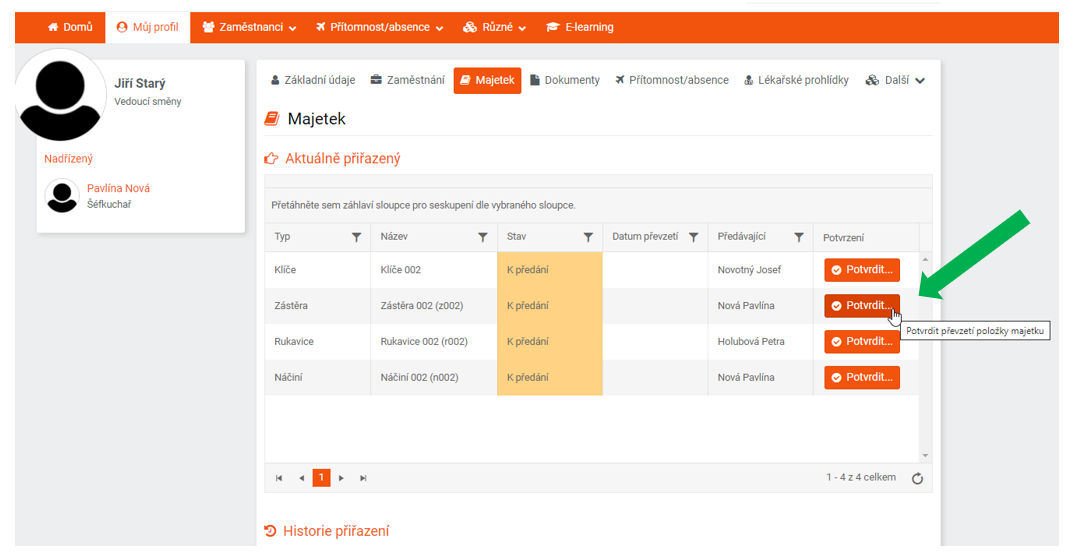Screen dimensions: 1078x557
Task: Expand the Přítomnost/absence top menu
Action: tap(380, 28)
